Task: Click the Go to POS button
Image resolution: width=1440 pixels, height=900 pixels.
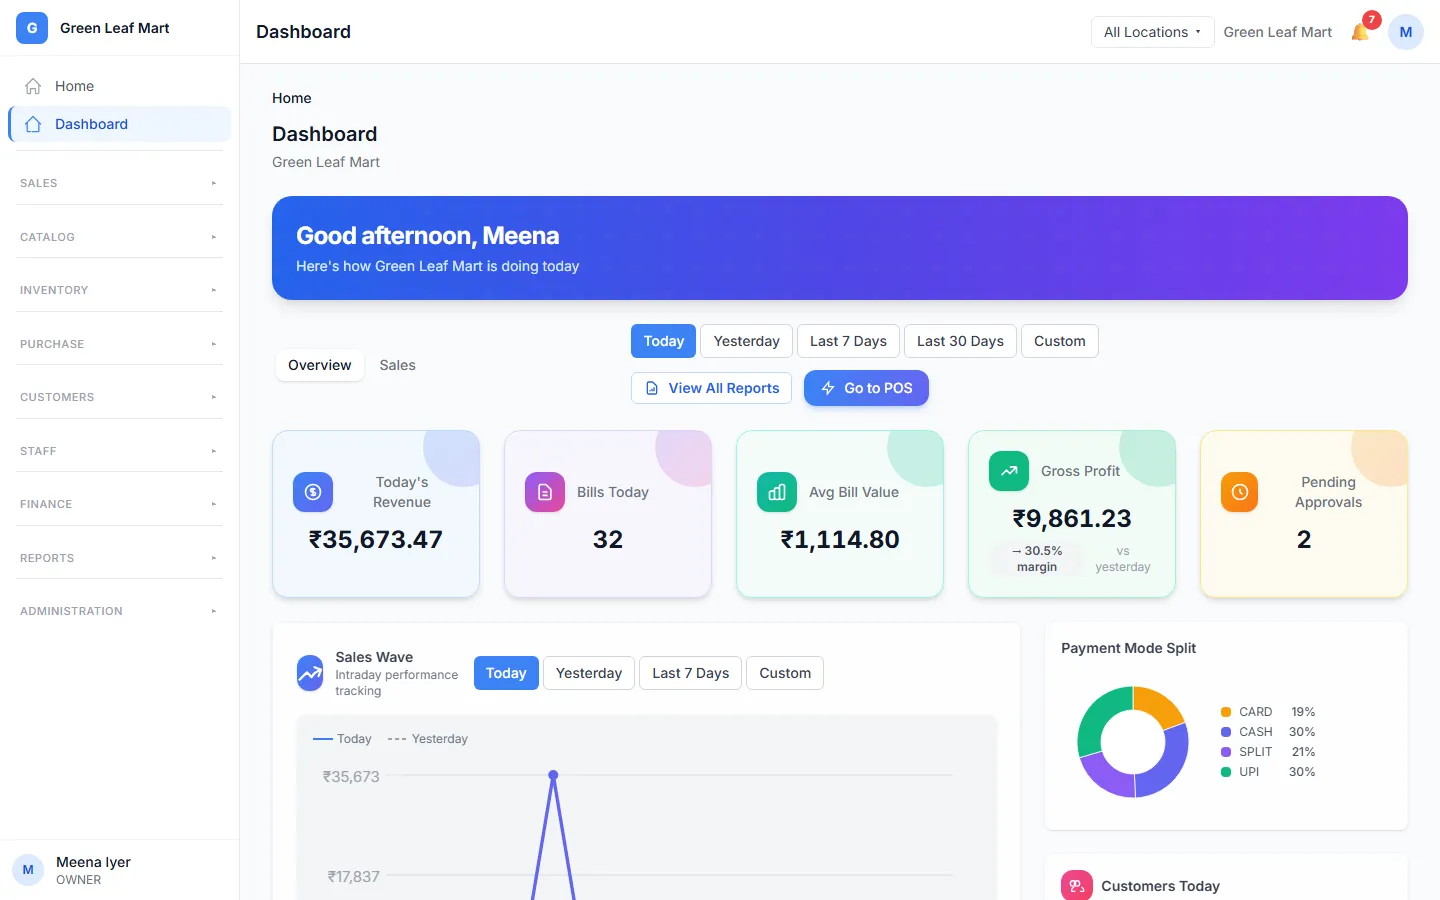Action: coord(866,388)
